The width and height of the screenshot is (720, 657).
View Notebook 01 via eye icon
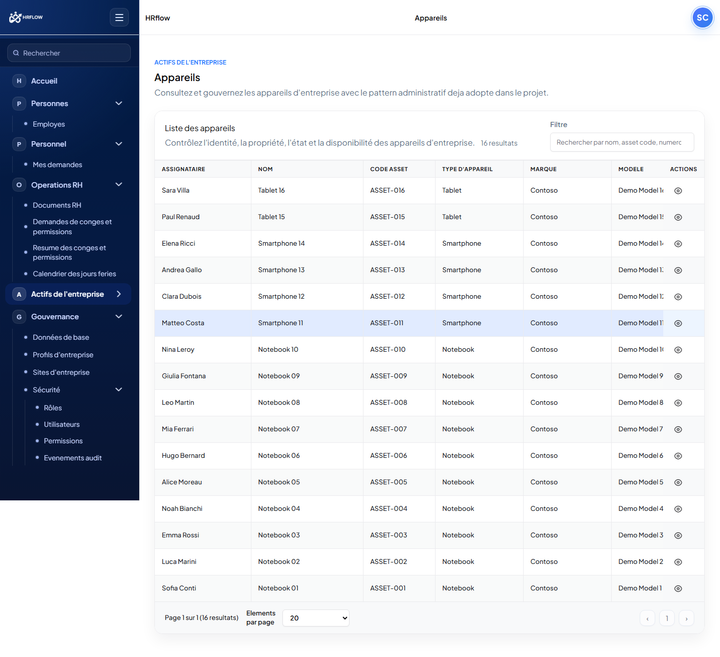pos(678,589)
